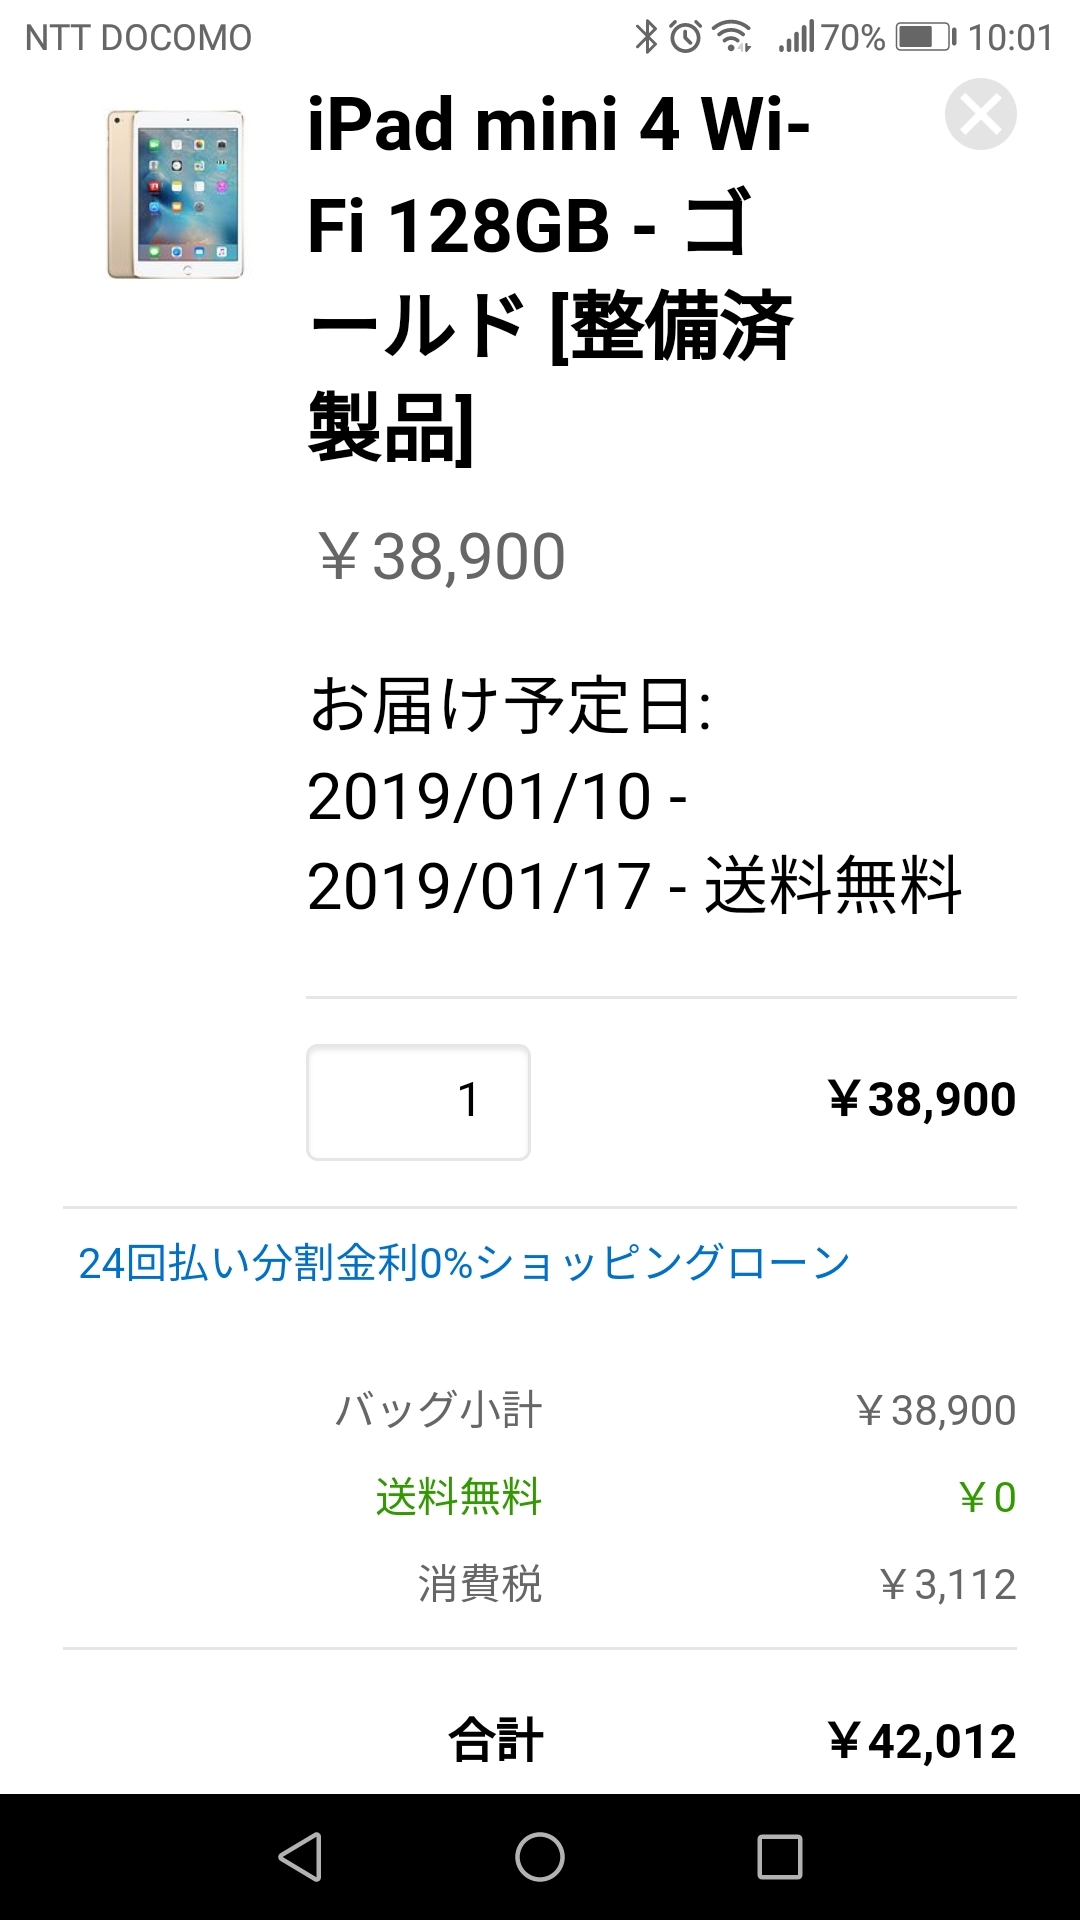Viewport: 1080px width, 1920px height.
Task: Tap the Android back navigation button
Action: [x=300, y=1857]
